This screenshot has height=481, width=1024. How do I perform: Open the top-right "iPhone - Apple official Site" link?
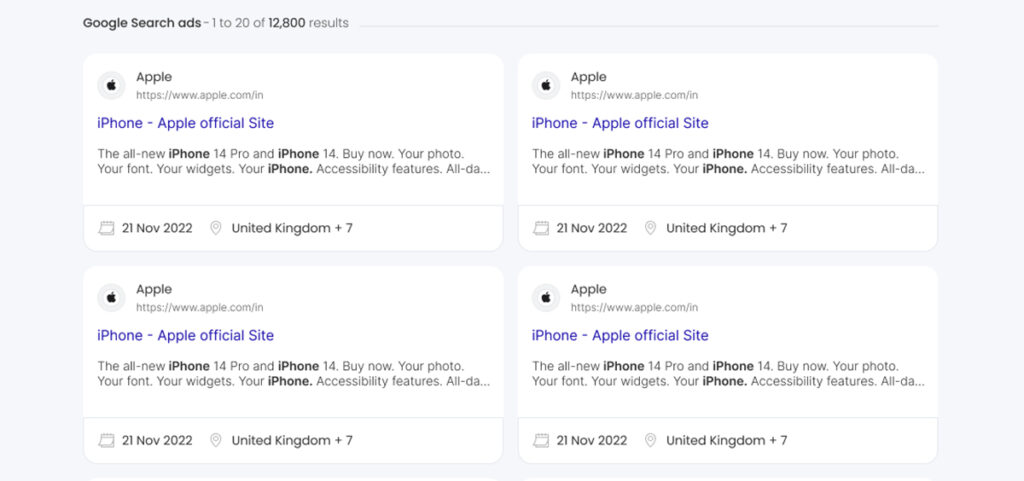pyautogui.click(x=620, y=123)
